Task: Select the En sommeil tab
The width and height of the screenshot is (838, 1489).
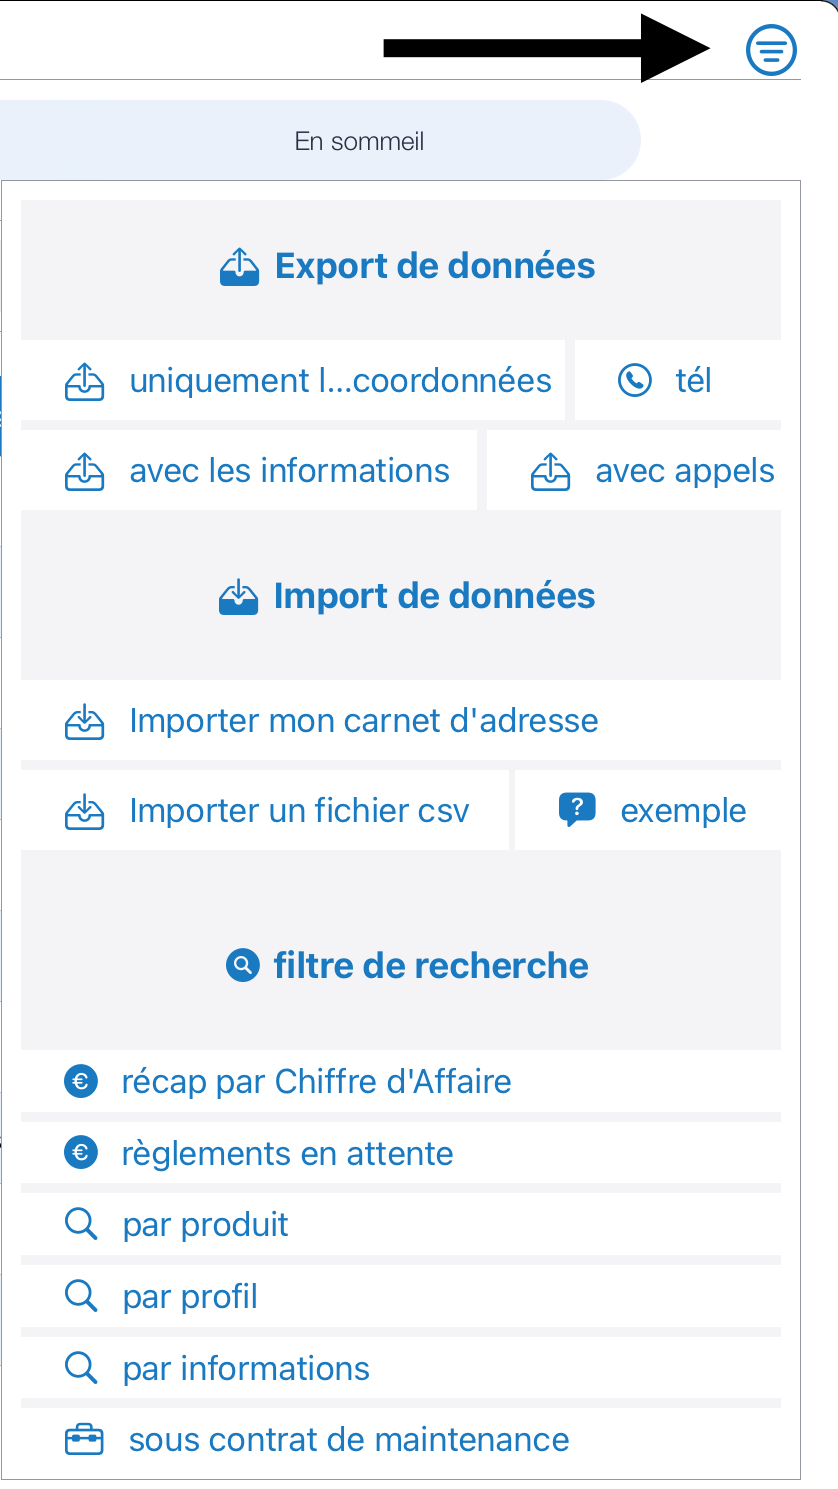Action: click(x=359, y=142)
